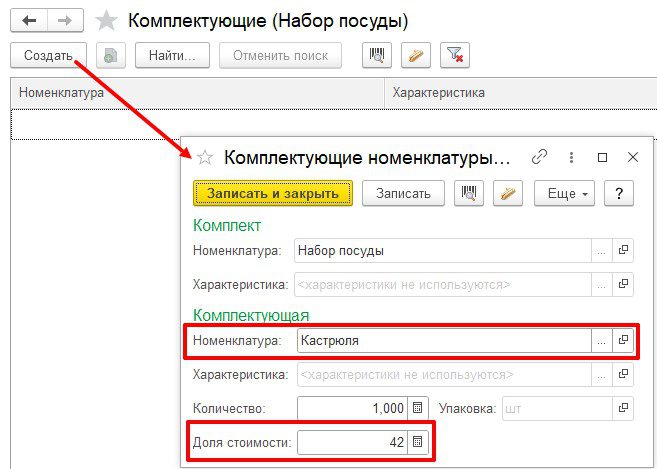Click the Создать button
This screenshot has width=657, height=469.
[48, 55]
